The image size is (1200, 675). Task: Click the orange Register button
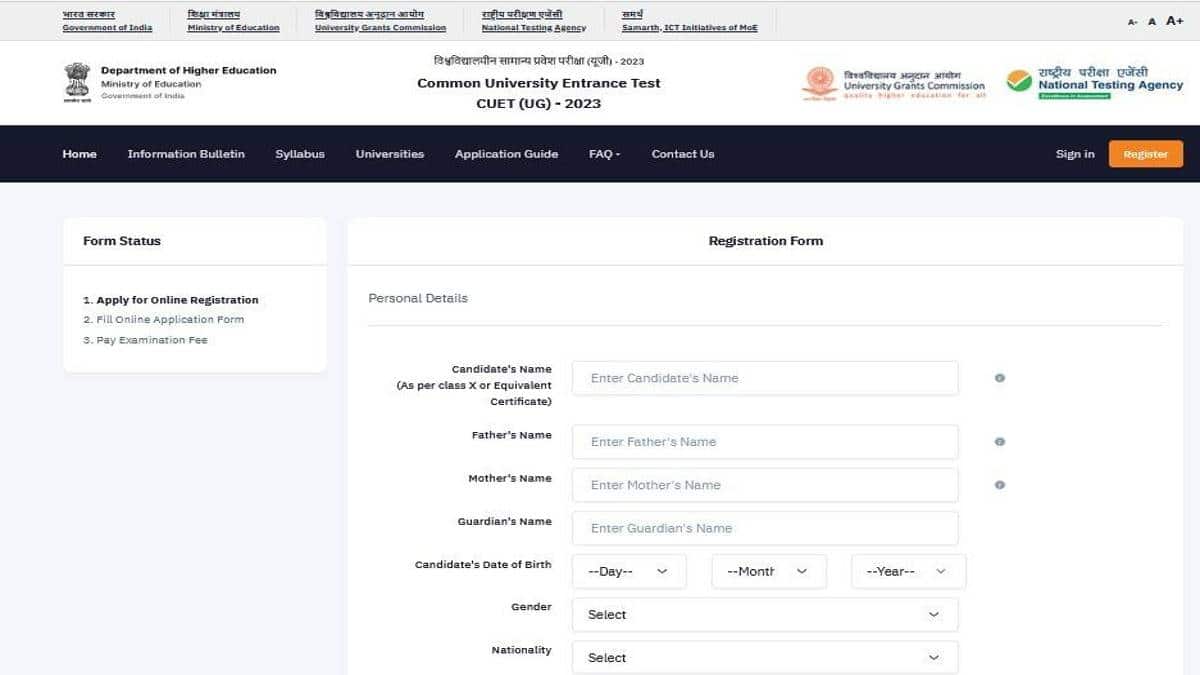(x=1145, y=154)
